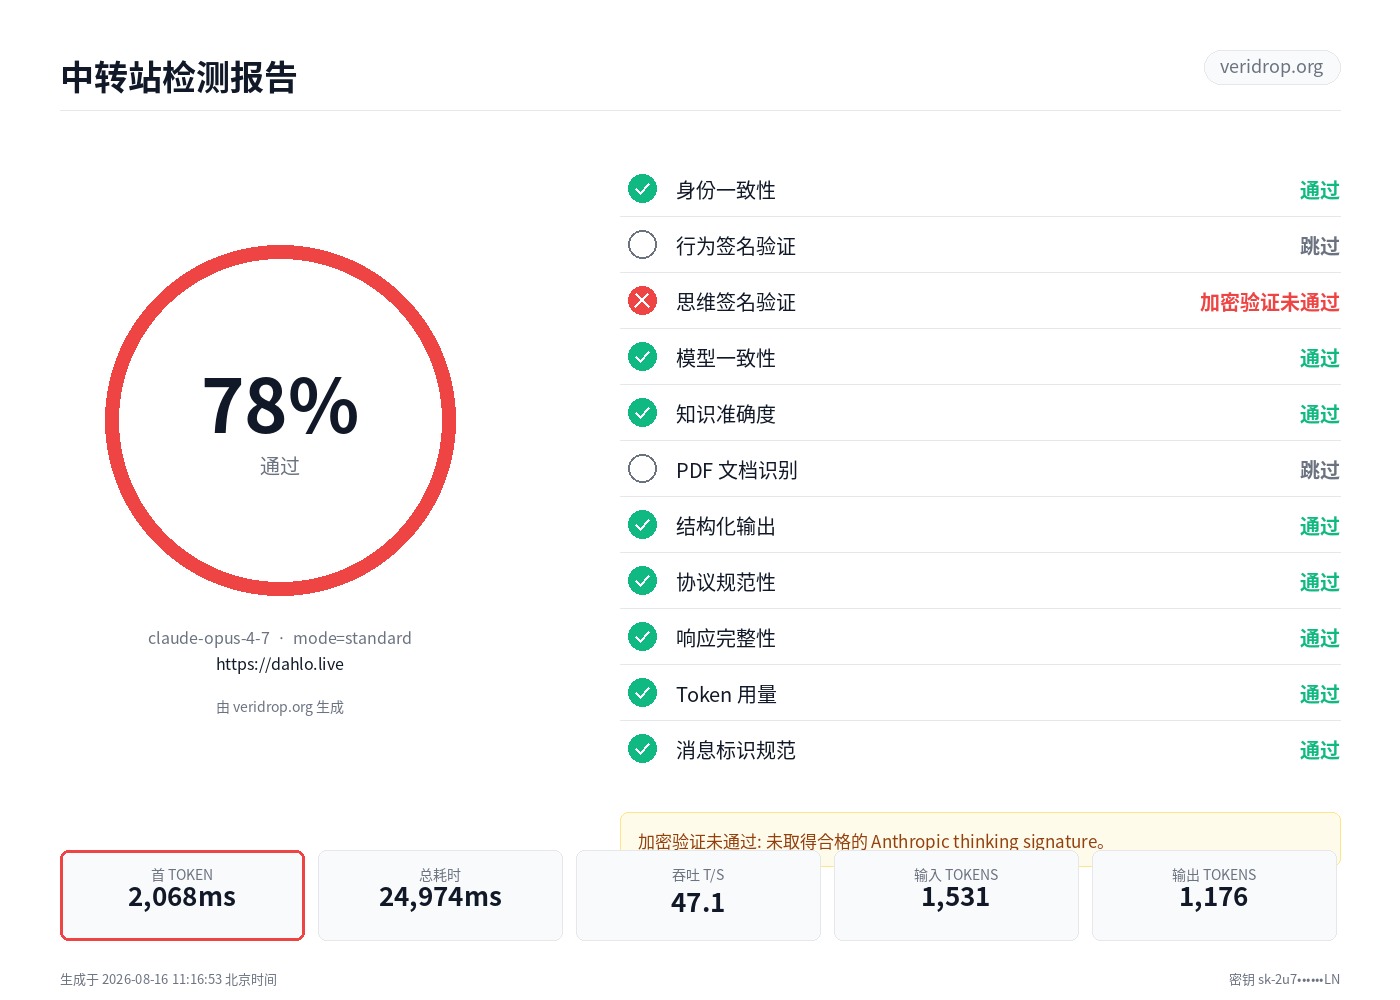Click the 78% red score ring
Screen dimensions: 1400x1000
(x=280, y=421)
